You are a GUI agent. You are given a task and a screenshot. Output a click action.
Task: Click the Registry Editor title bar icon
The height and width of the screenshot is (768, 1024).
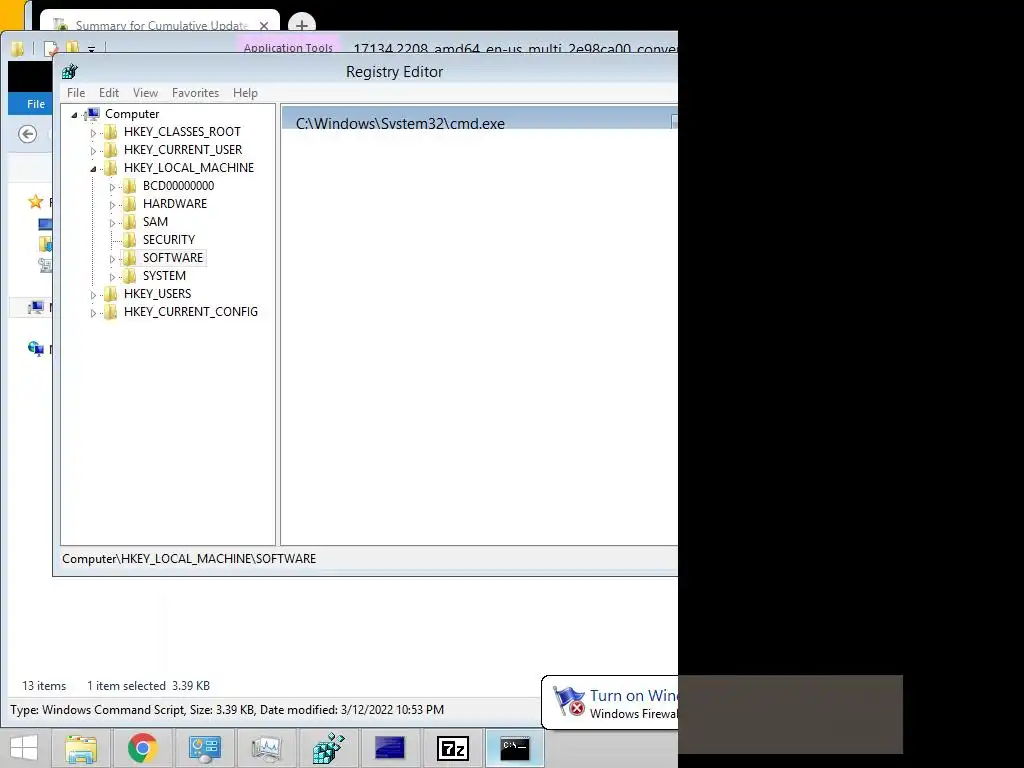(x=70, y=71)
